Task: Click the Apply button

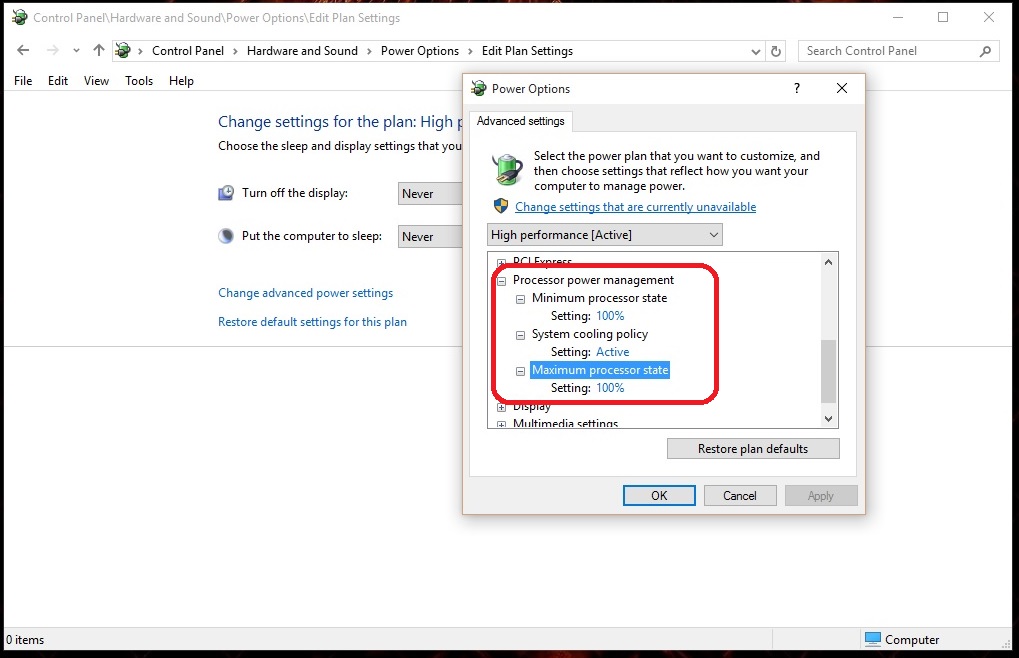Action: tap(821, 496)
